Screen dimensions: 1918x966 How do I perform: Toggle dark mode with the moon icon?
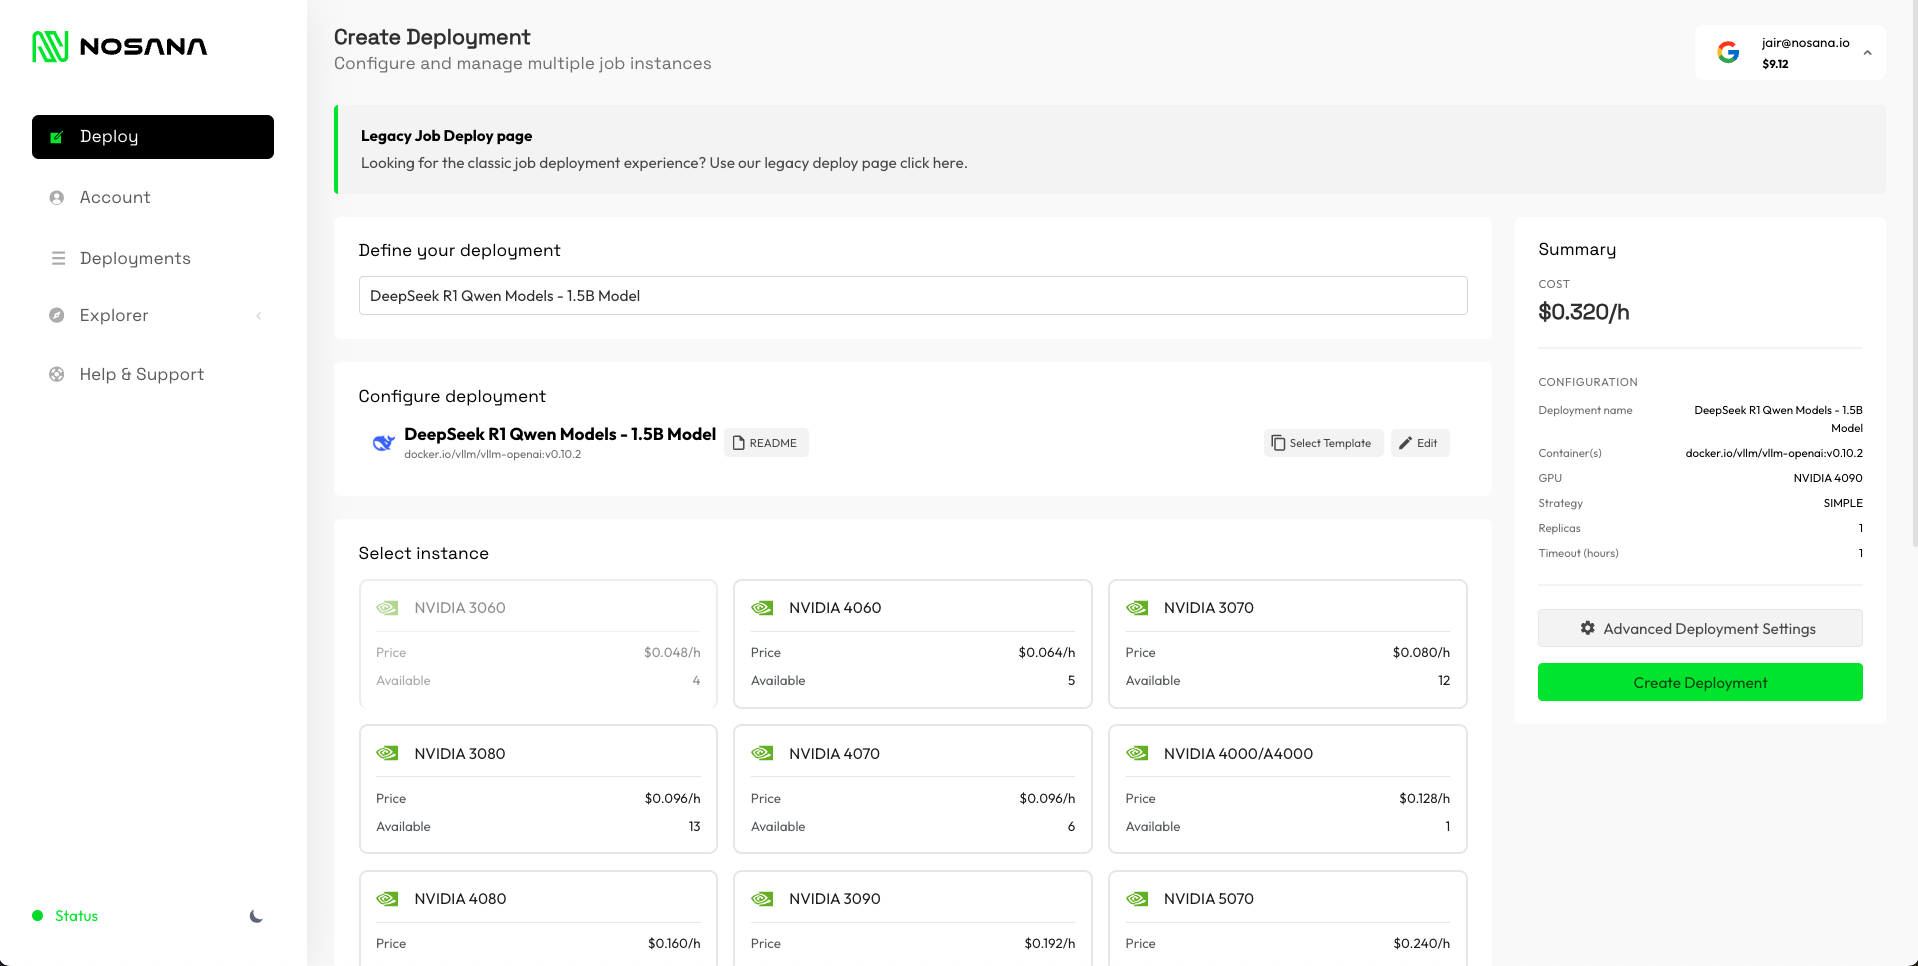[x=257, y=915]
